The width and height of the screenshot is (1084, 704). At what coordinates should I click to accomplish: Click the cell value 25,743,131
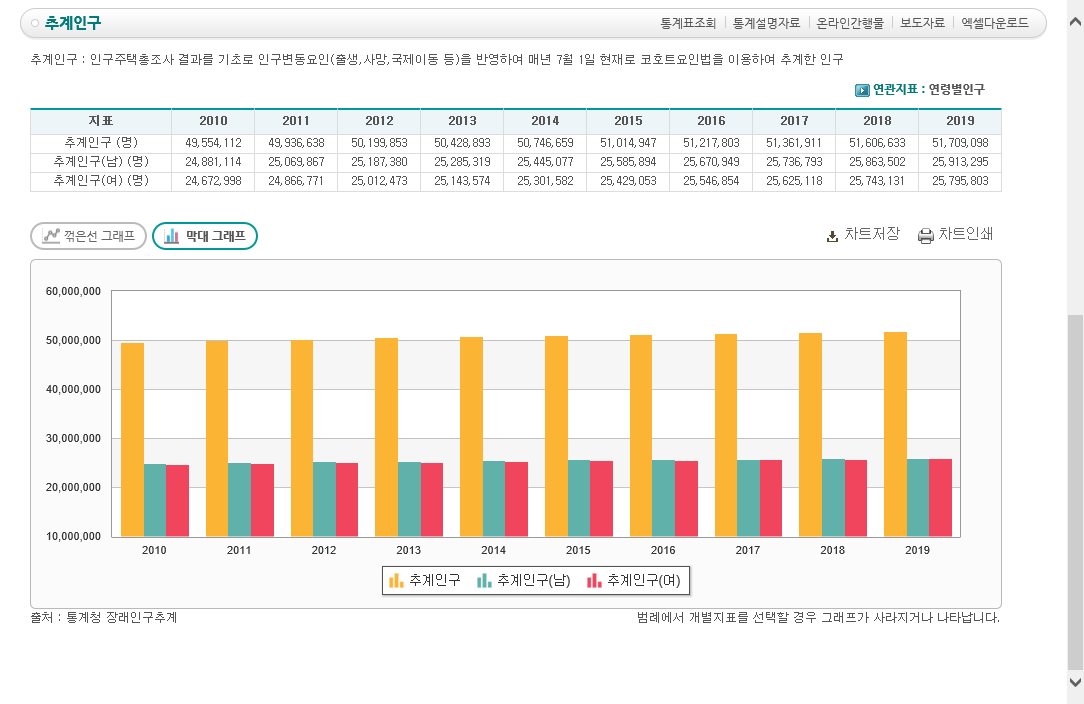point(877,181)
